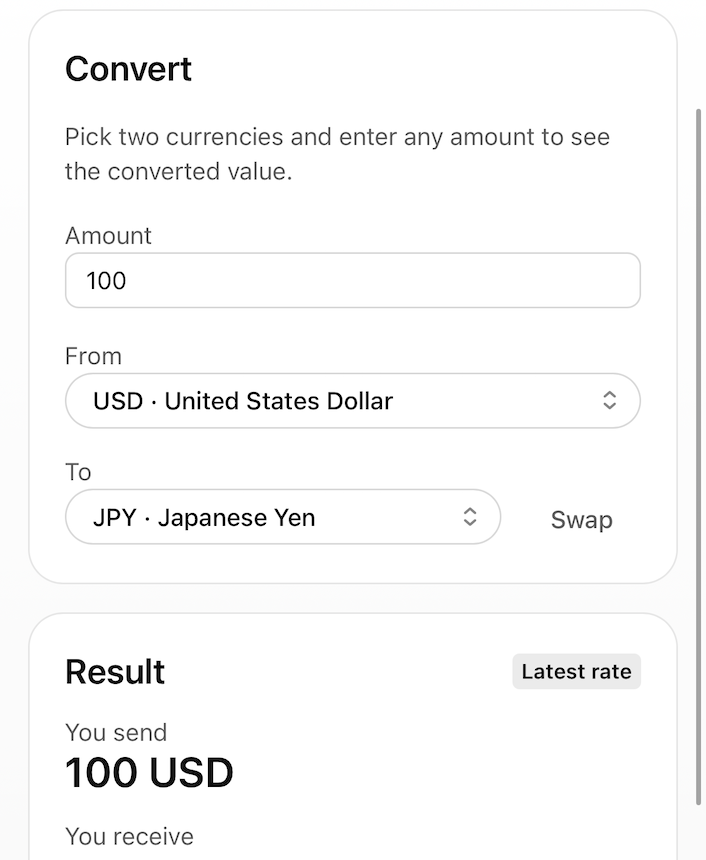706x860 pixels.
Task: Open the To currency dropdown
Action: [x=282, y=517]
